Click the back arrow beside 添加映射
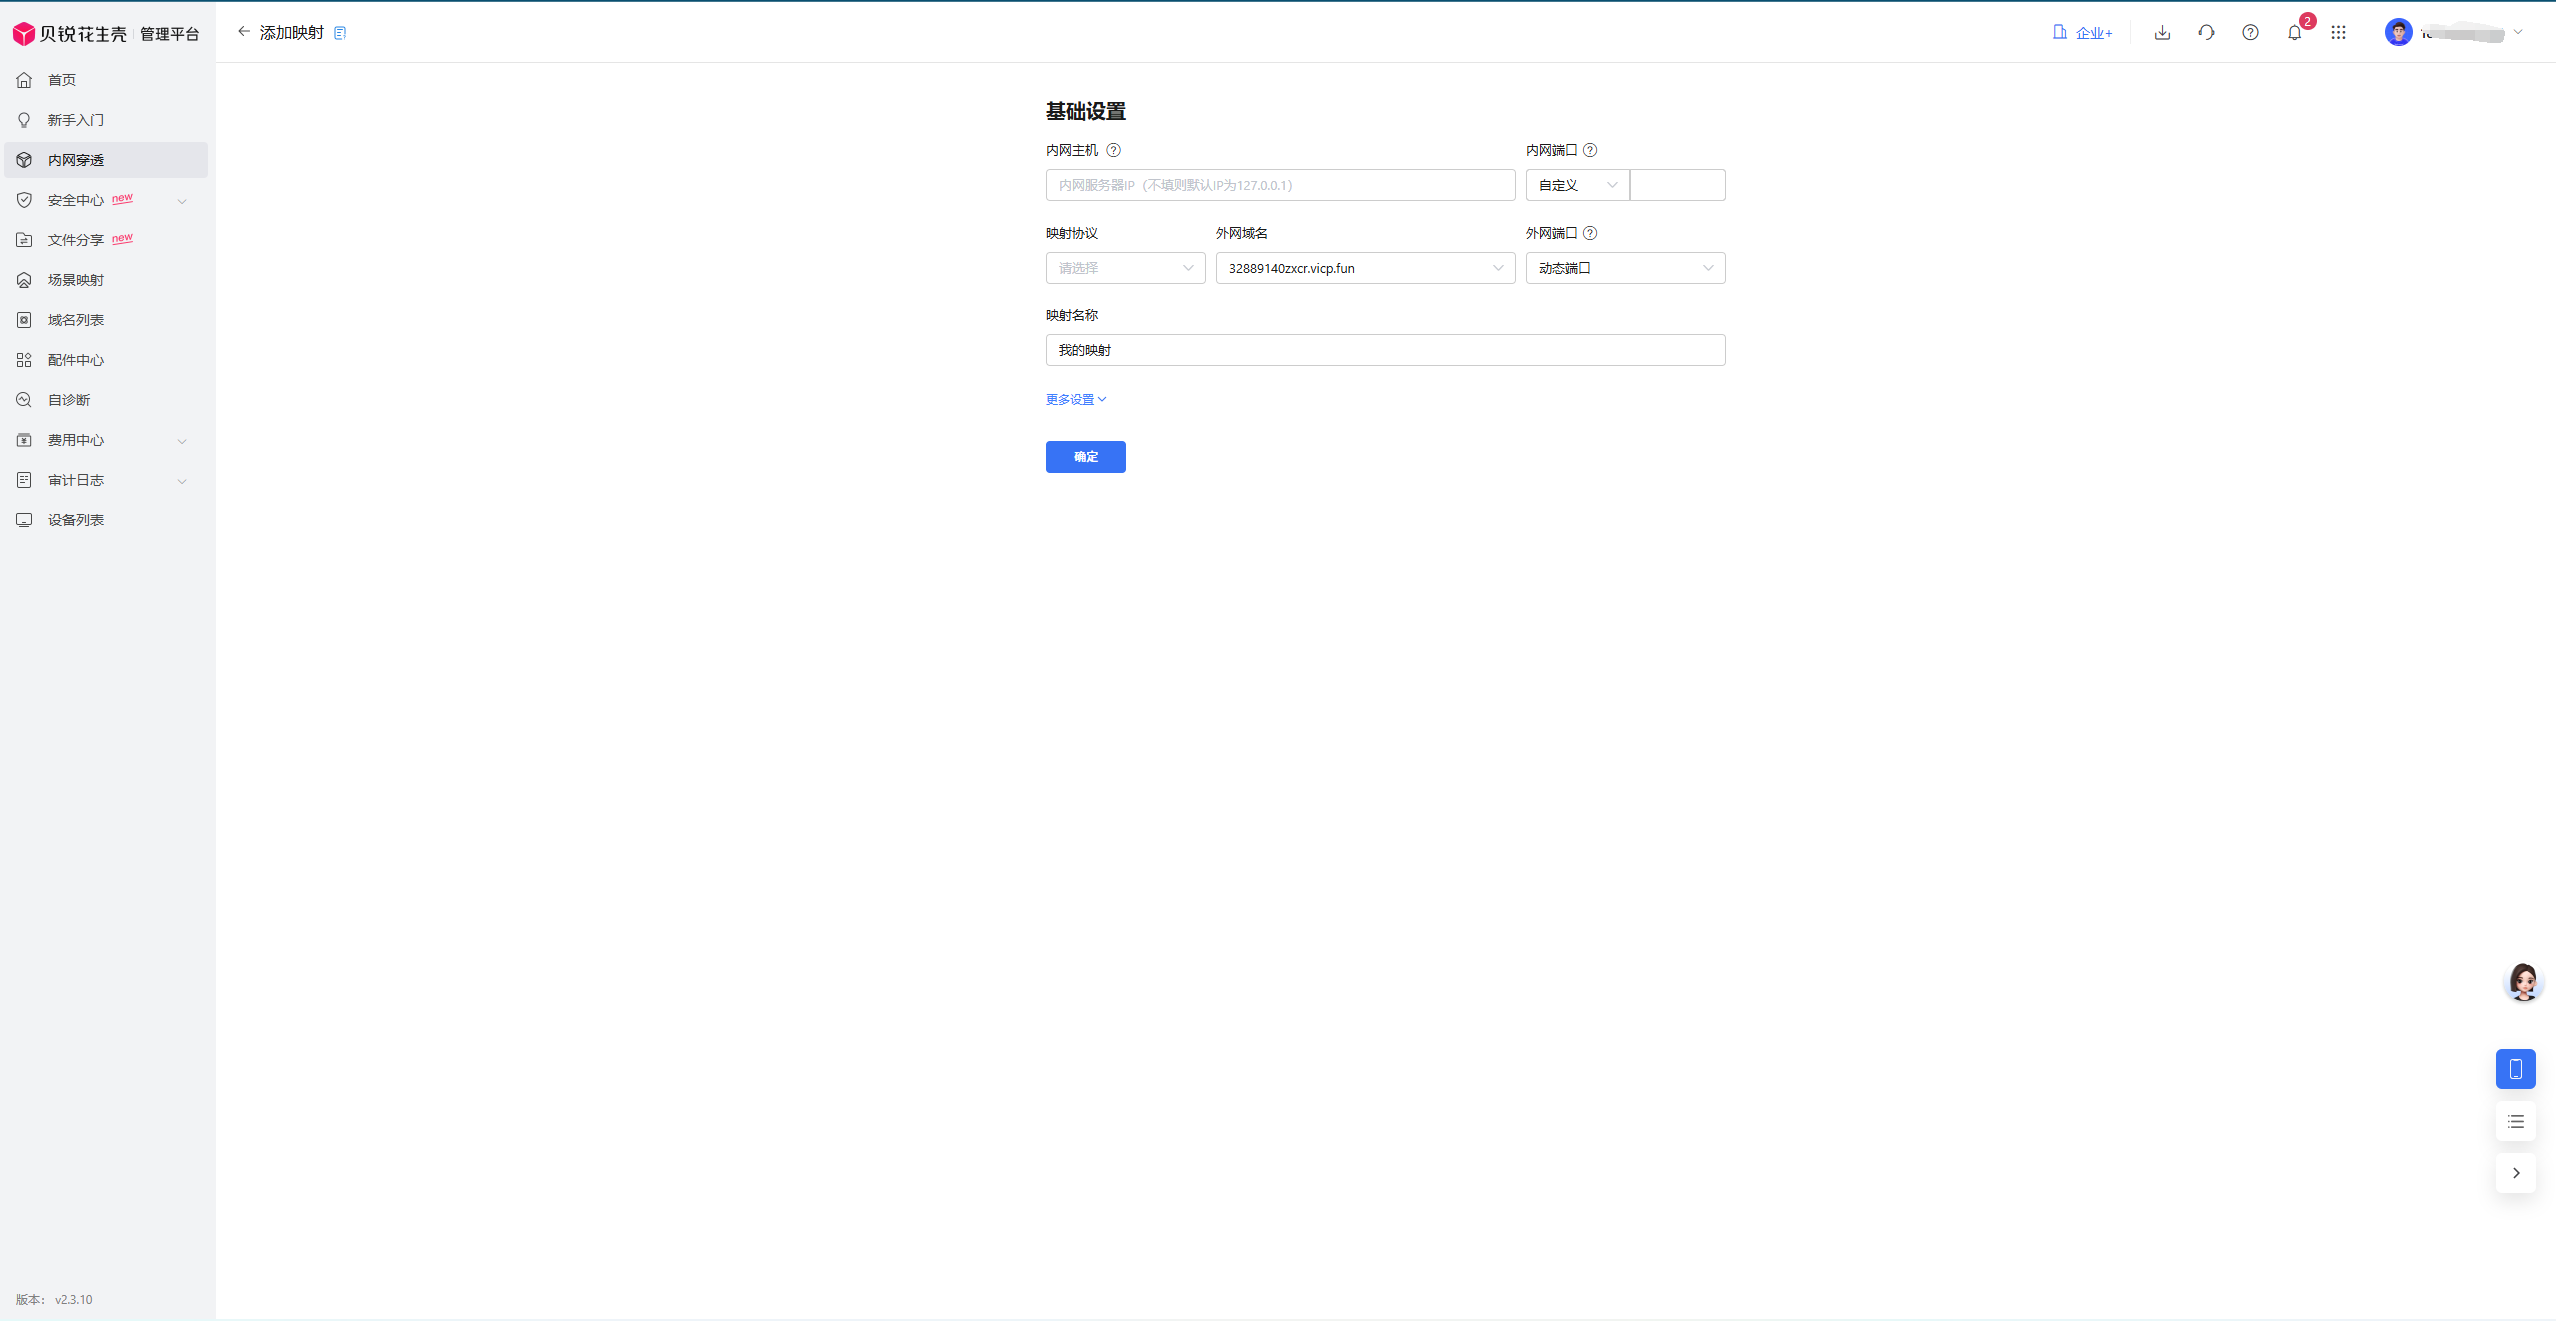The width and height of the screenshot is (2556, 1321). pos(243,32)
